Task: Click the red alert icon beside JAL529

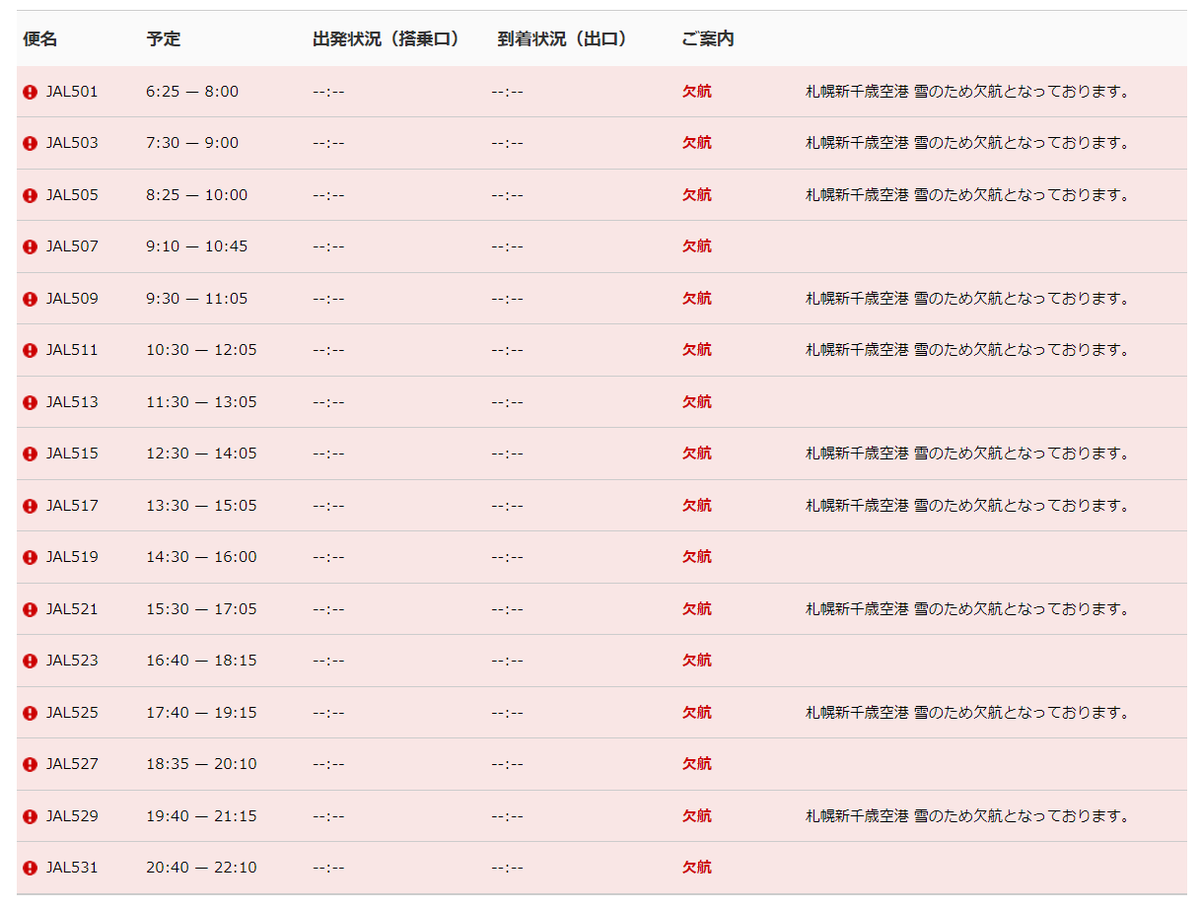Action: pos(30,816)
